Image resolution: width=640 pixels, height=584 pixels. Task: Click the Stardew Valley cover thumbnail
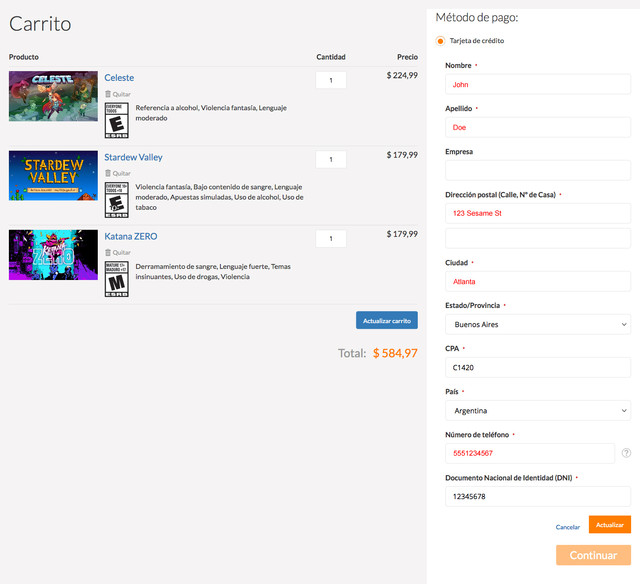point(53,175)
